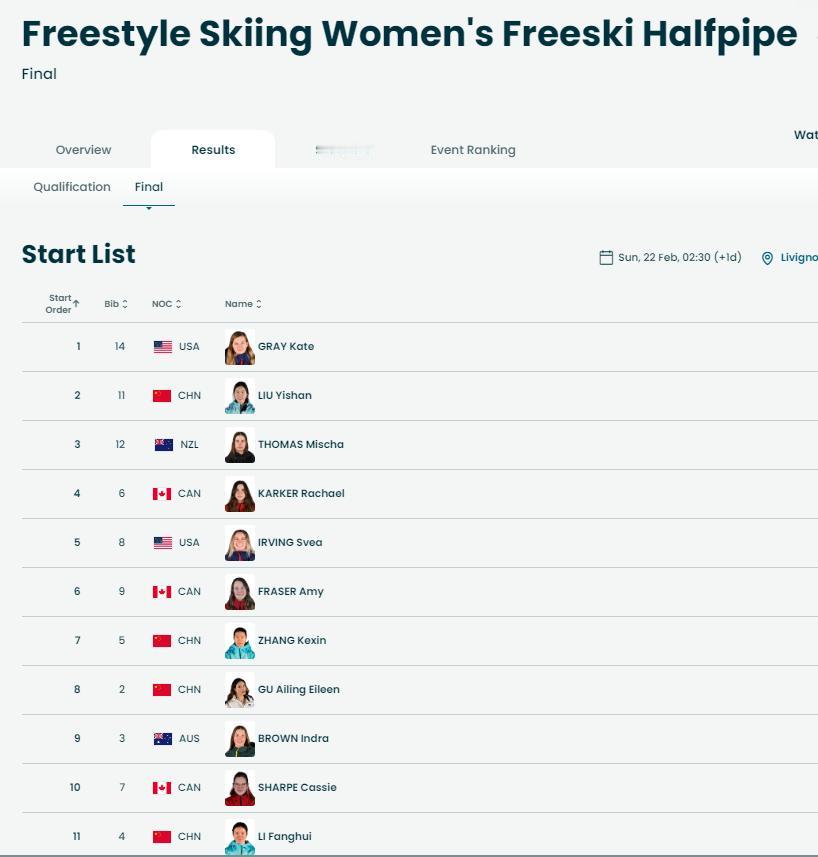The height and width of the screenshot is (857, 818).
Task: Open the Event Ranking tab
Action: 473,150
